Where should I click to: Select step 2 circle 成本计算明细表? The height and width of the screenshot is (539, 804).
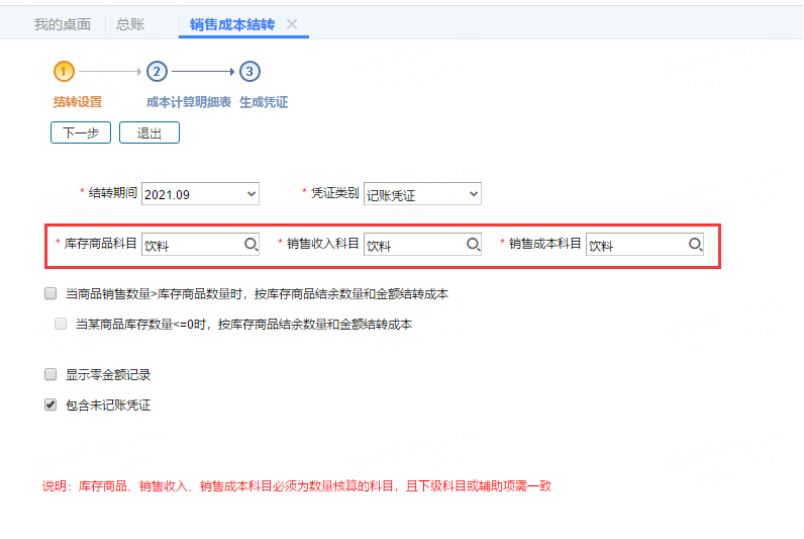click(x=157, y=71)
